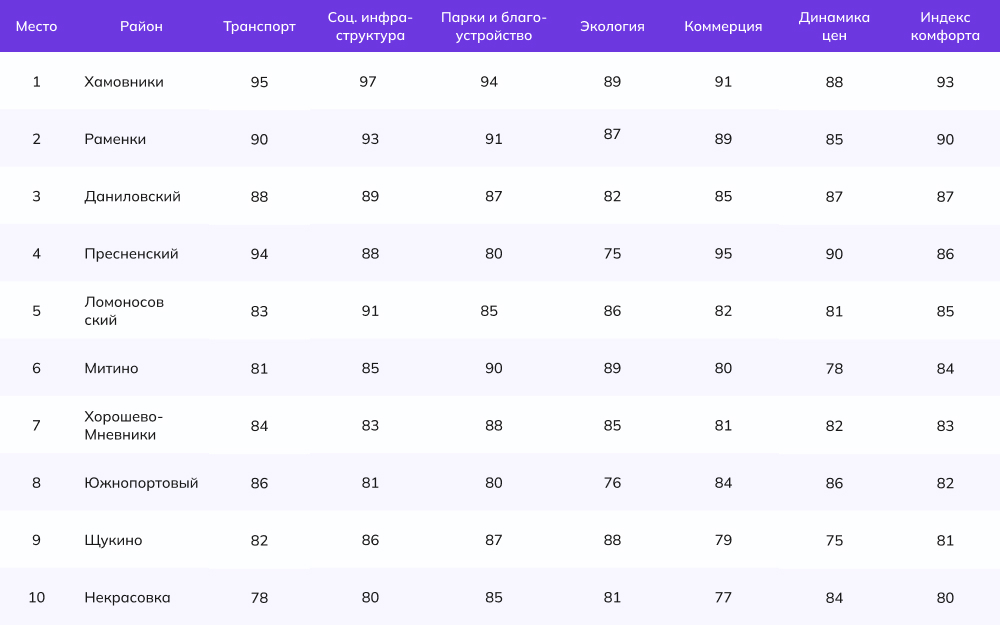The height and width of the screenshot is (625, 1000).
Task: Select the Экология column header
Action: (612, 27)
